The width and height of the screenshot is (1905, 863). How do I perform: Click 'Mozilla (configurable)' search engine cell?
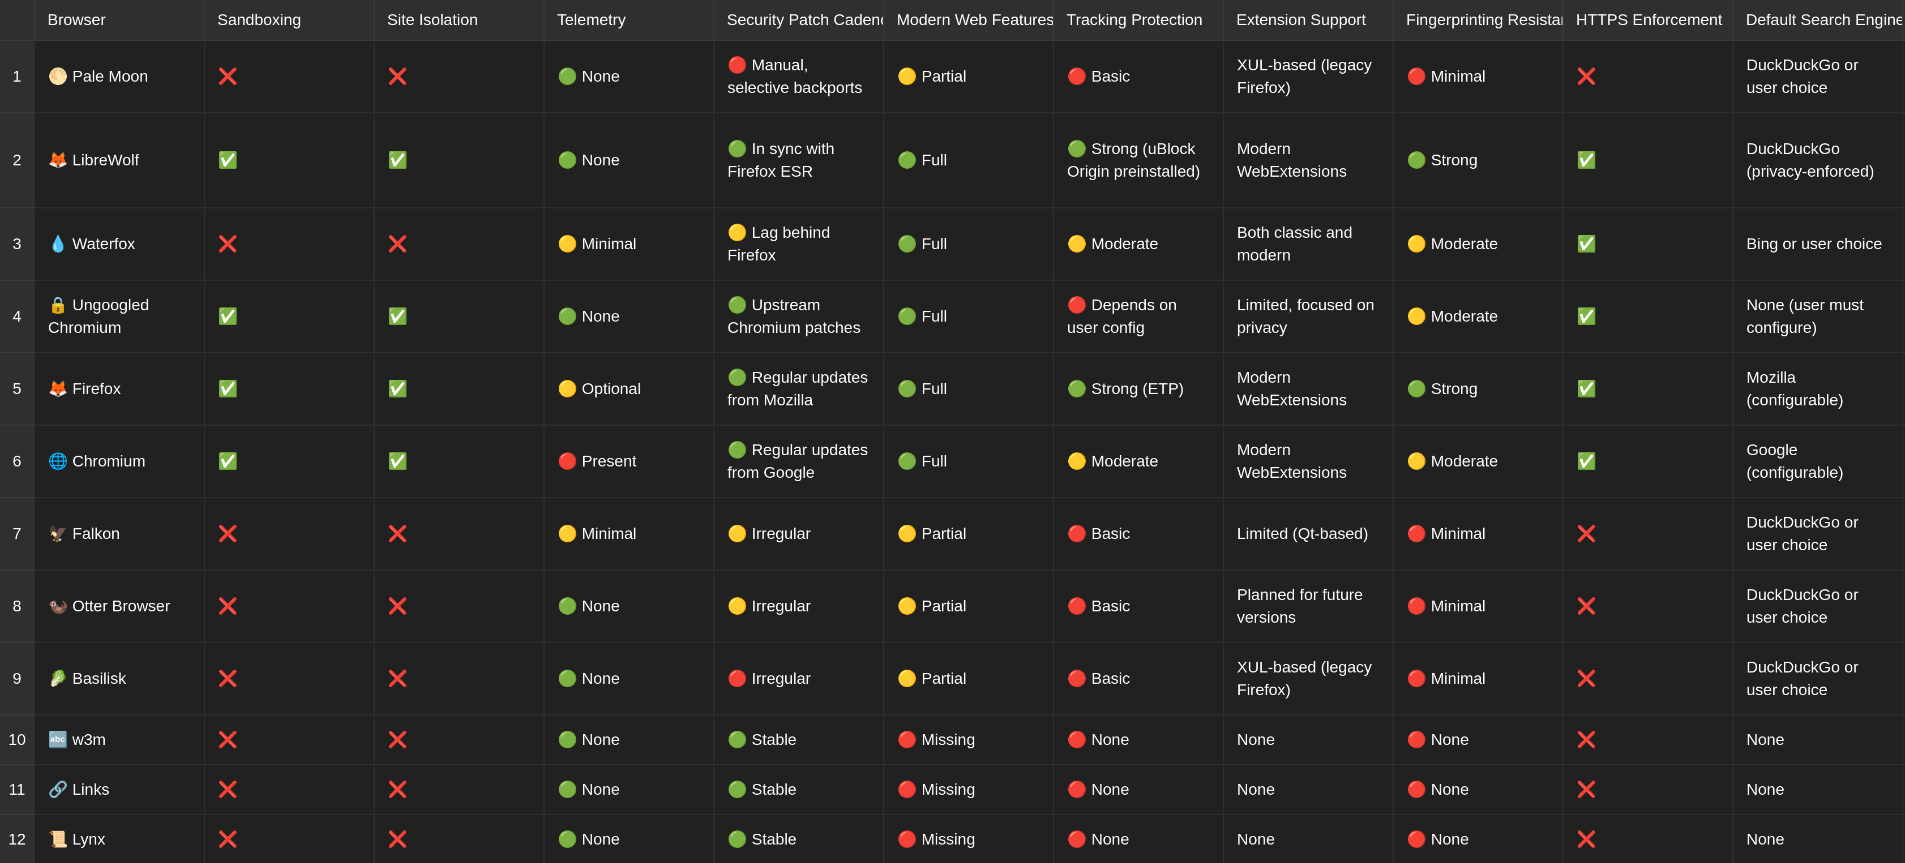(1818, 389)
